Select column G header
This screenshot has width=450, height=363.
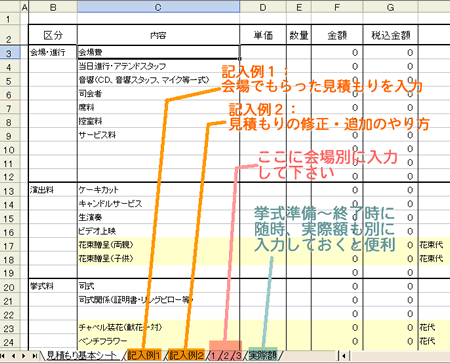tap(390, 7)
